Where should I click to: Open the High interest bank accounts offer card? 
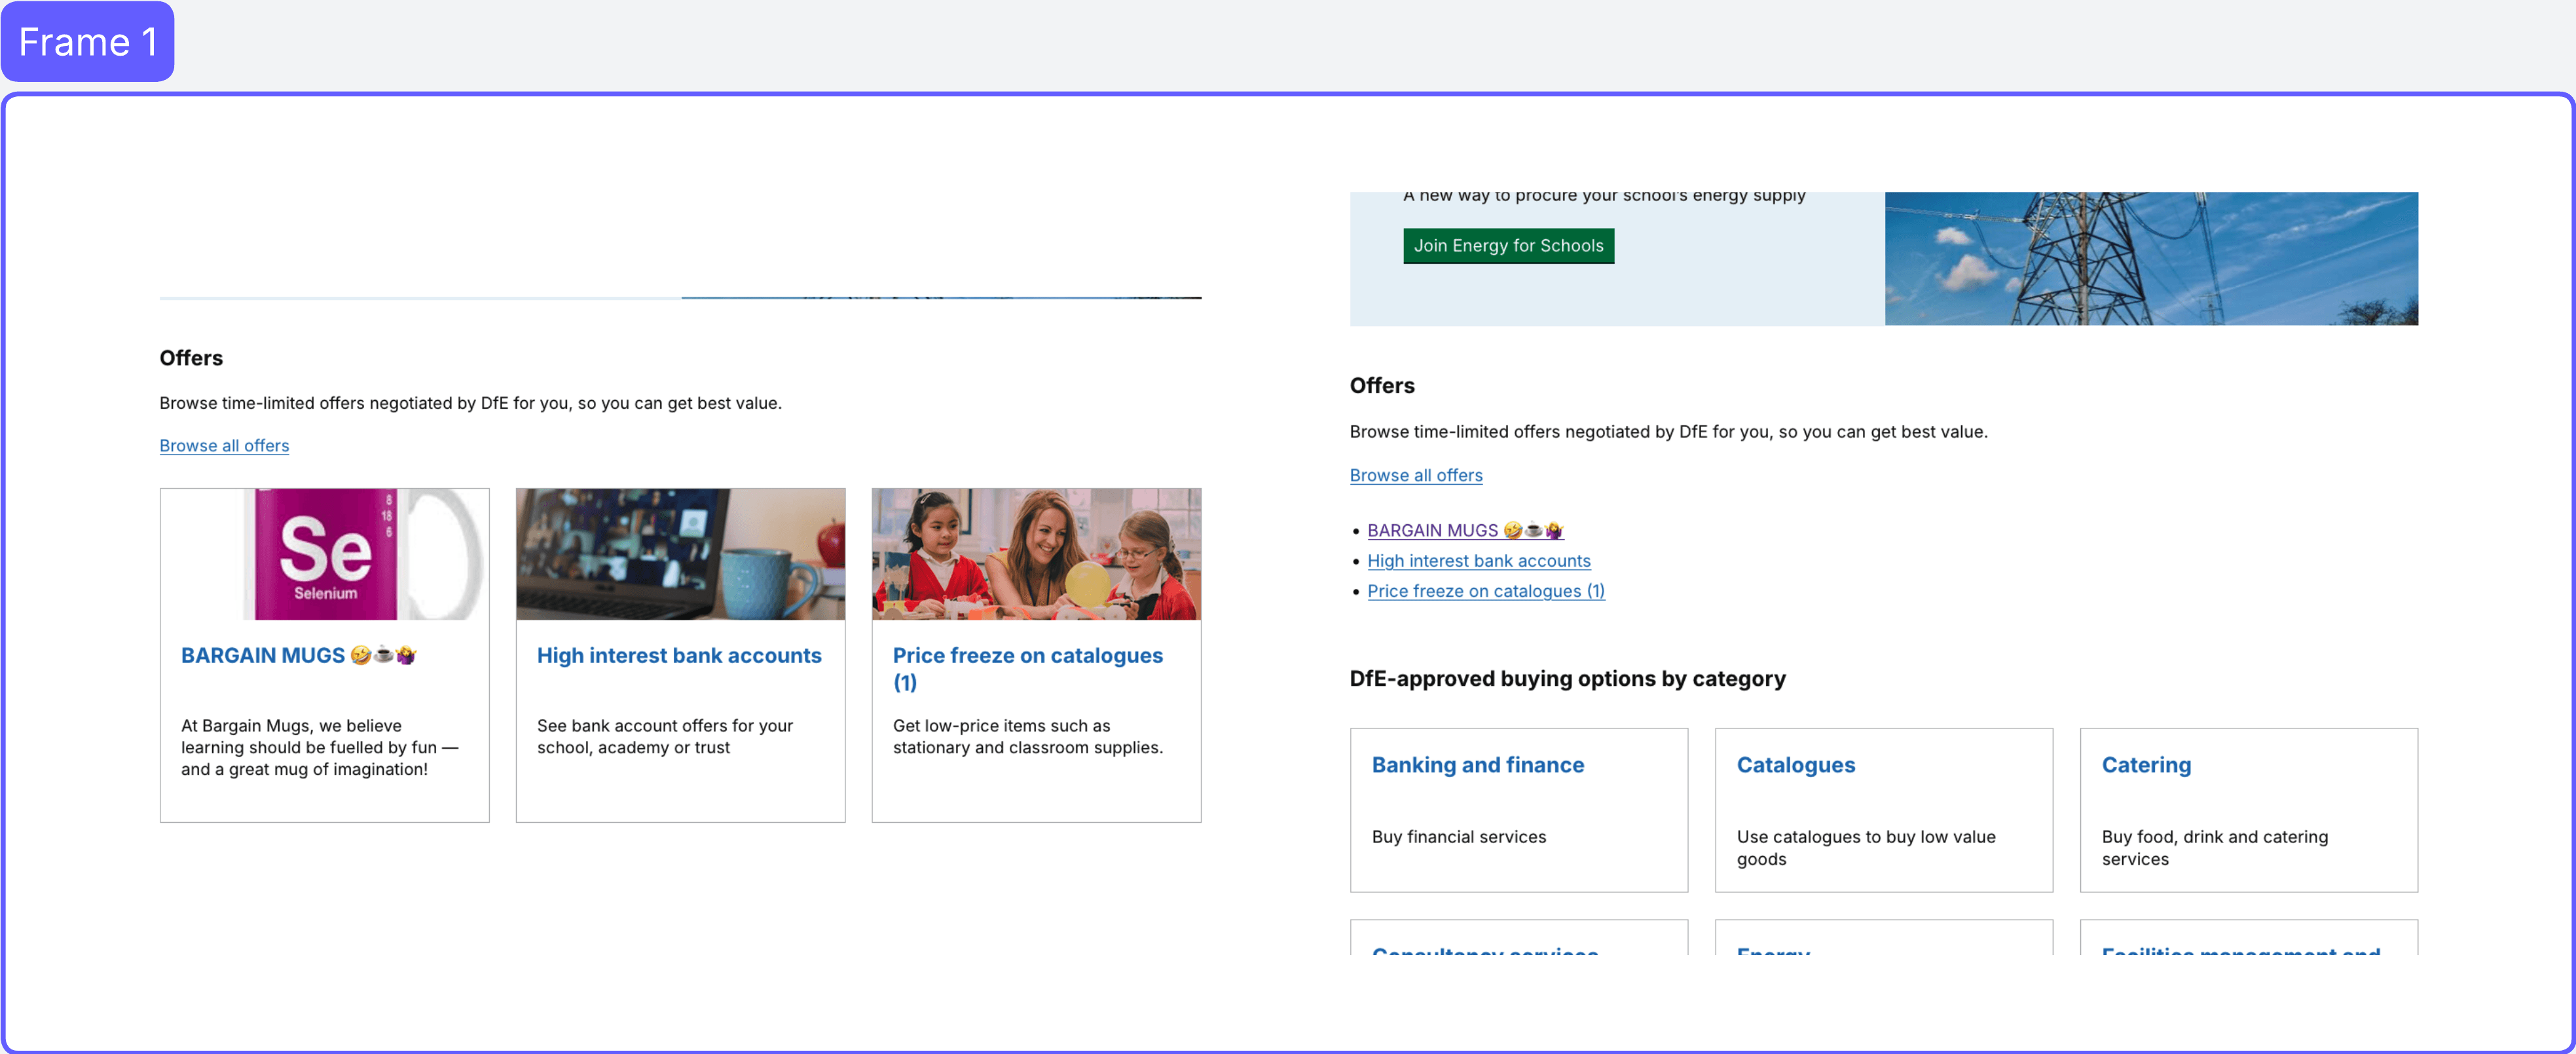[x=679, y=655]
